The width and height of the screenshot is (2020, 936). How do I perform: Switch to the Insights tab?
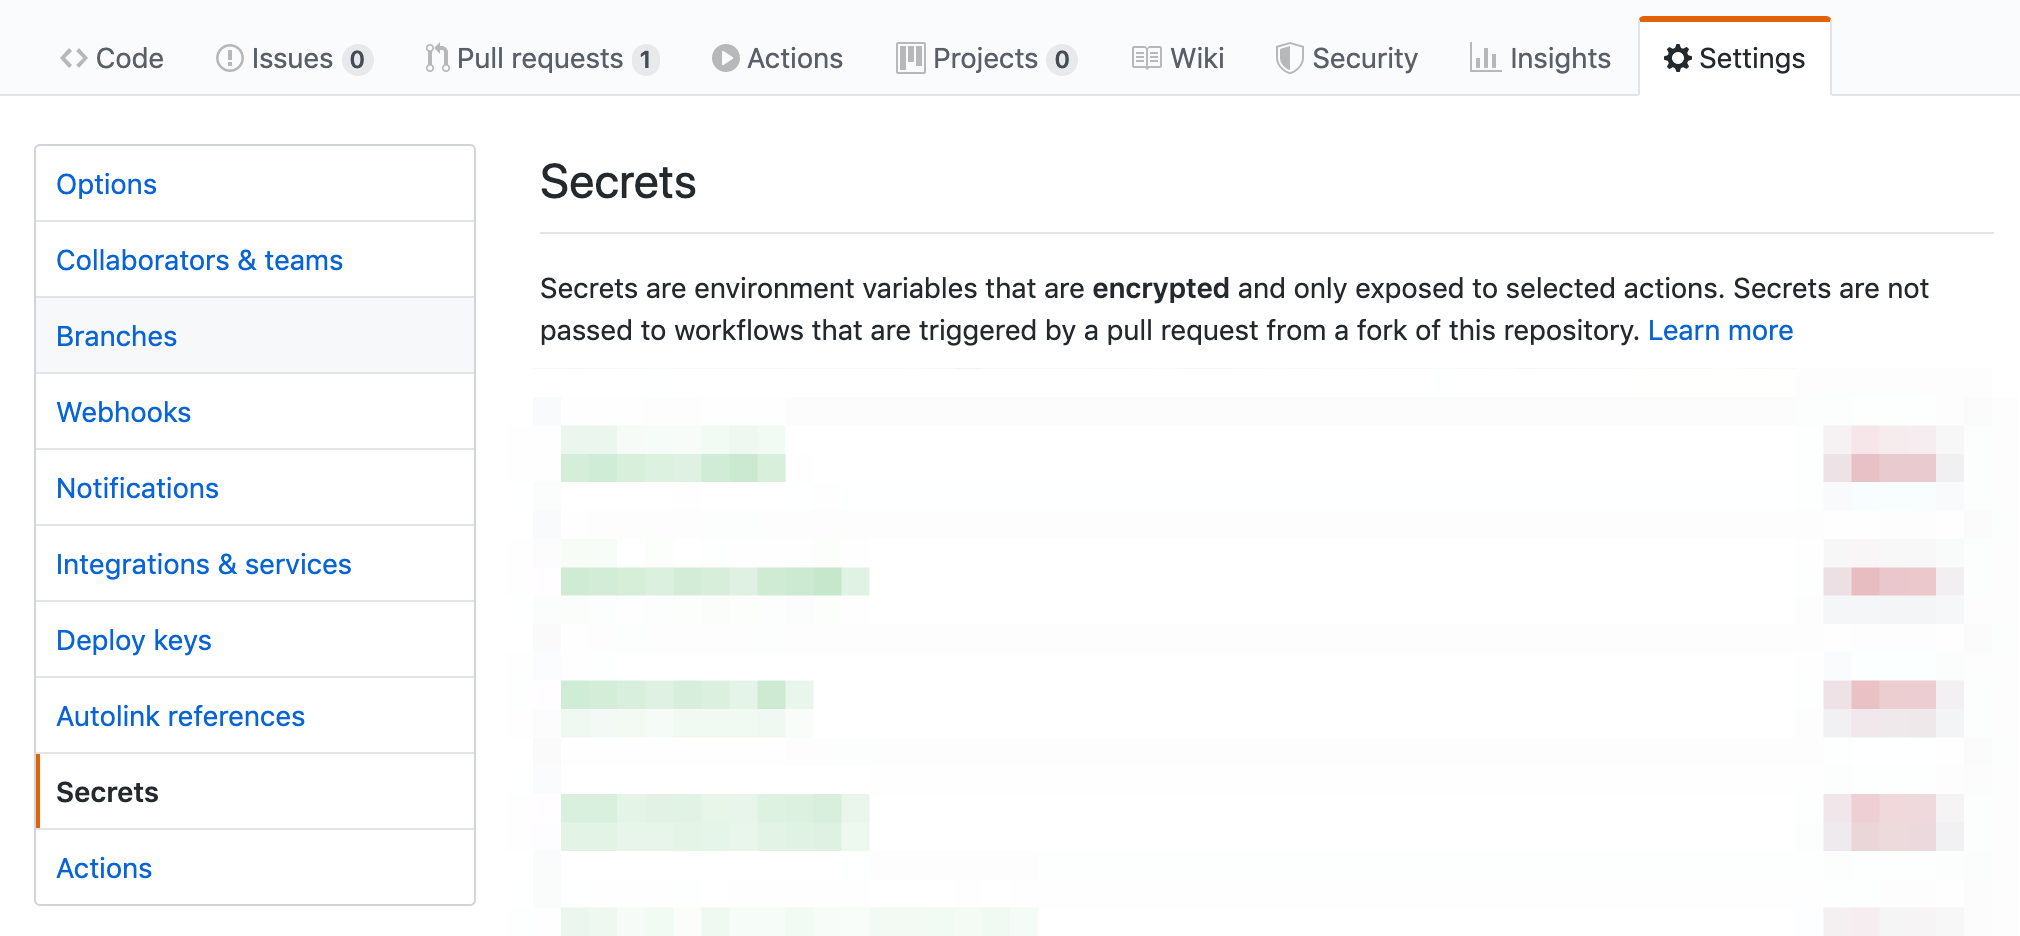tap(1559, 58)
